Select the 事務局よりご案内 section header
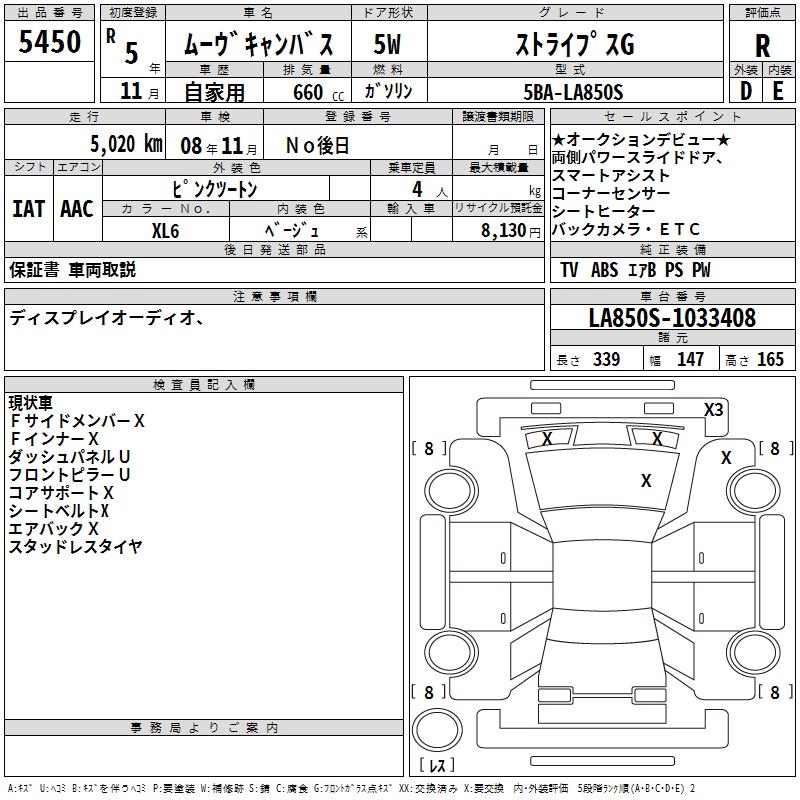 point(204,728)
